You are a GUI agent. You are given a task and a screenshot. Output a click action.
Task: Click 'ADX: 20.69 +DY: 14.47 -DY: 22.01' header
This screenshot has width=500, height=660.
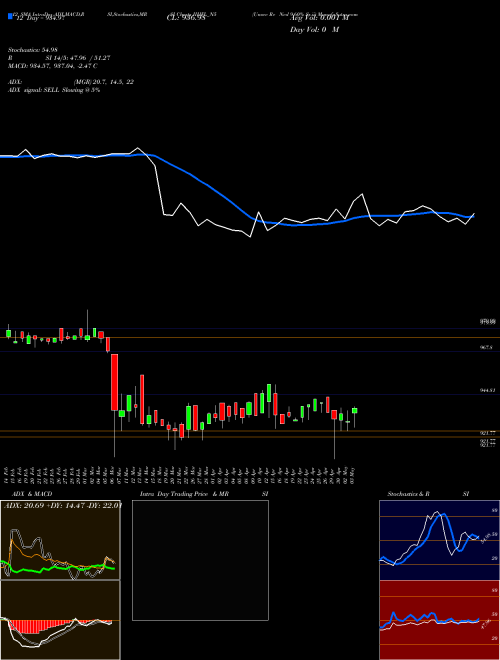(62, 505)
